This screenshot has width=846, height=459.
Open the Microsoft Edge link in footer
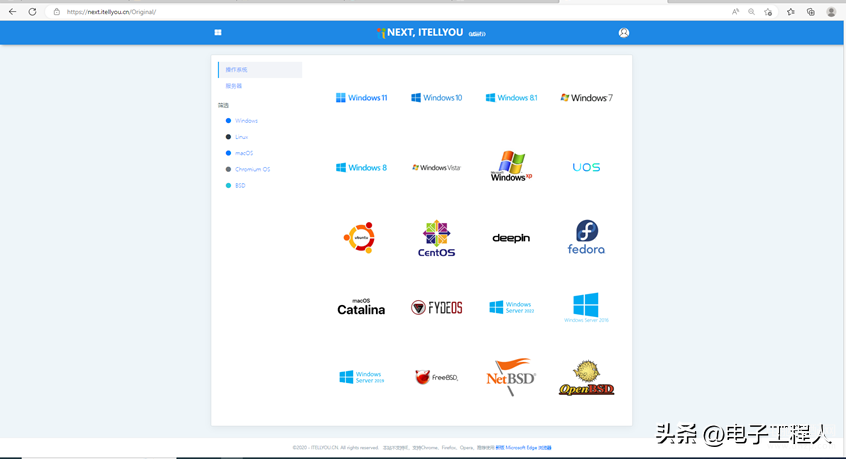point(527,448)
